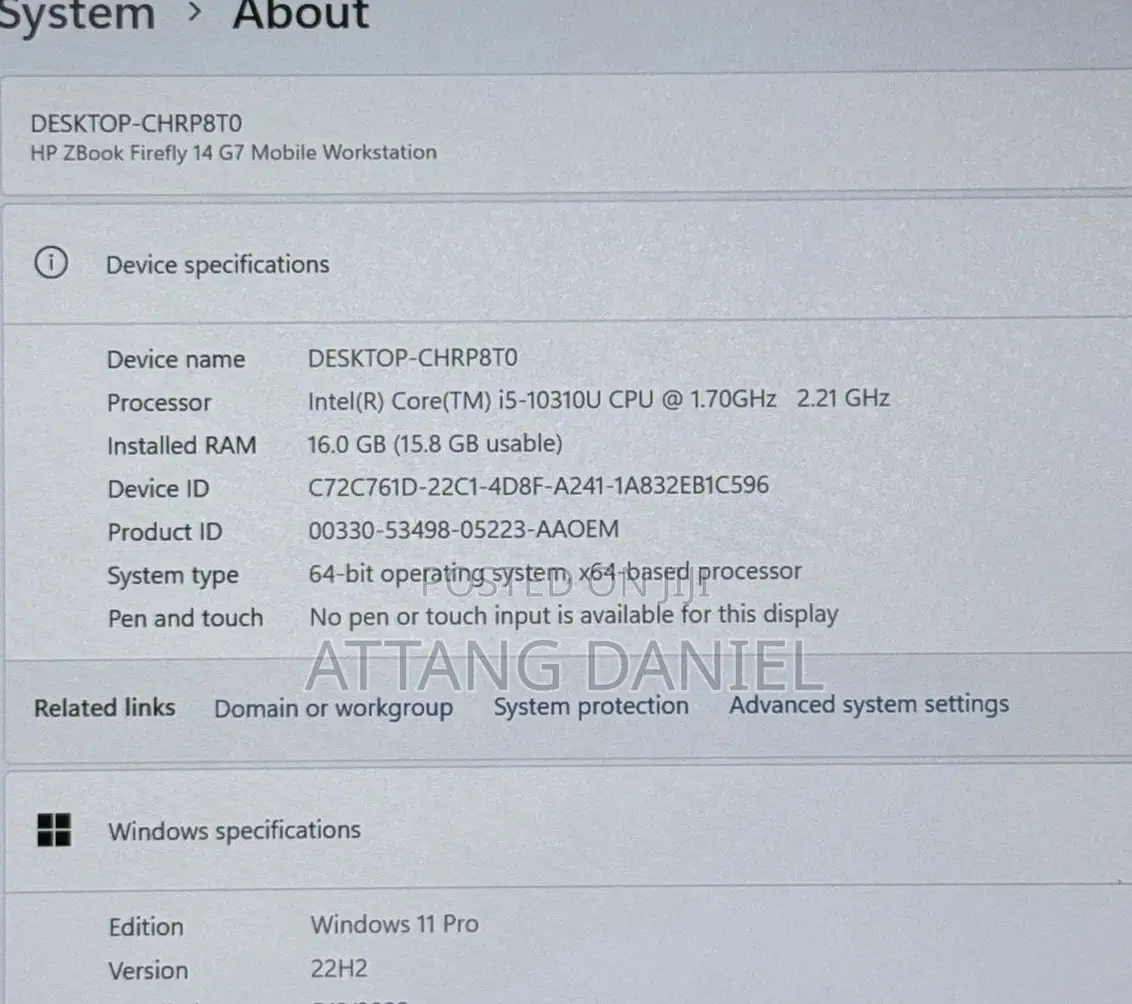The height and width of the screenshot is (1004, 1132).
Task: Open Advanced system settings link
Action: (868, 704)
